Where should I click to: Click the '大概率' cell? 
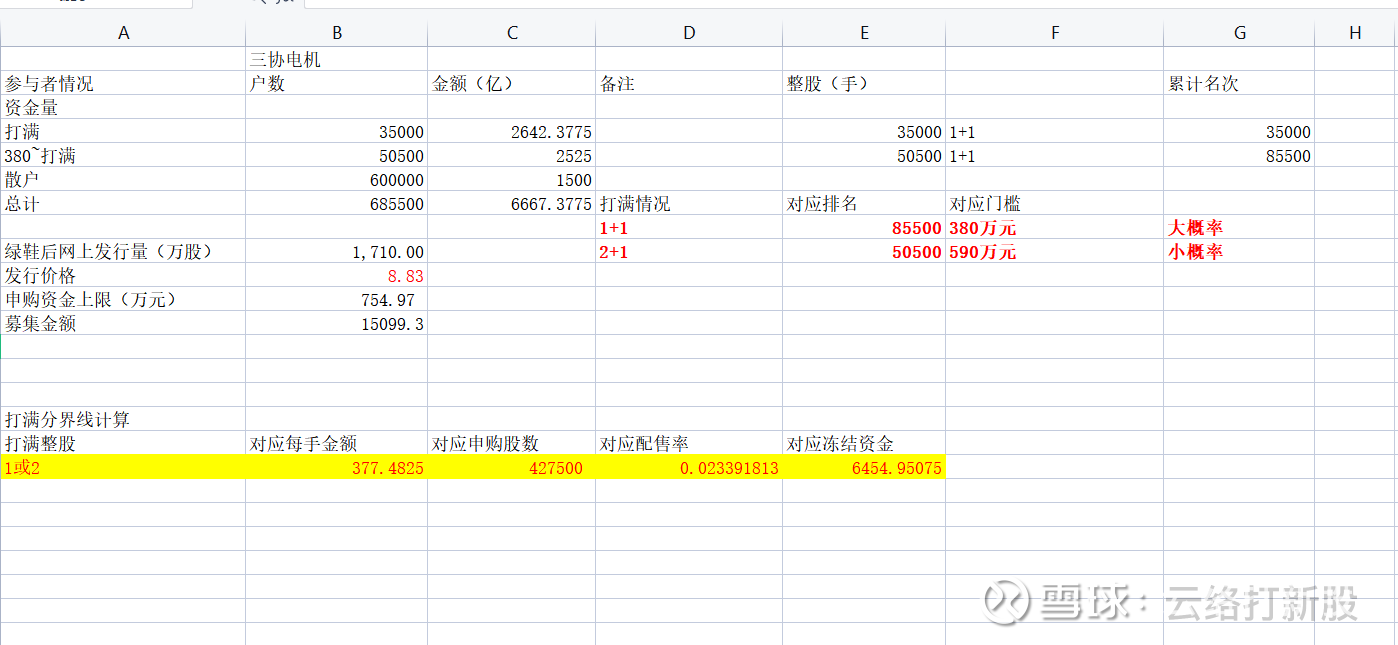[x=1239, y=227]
